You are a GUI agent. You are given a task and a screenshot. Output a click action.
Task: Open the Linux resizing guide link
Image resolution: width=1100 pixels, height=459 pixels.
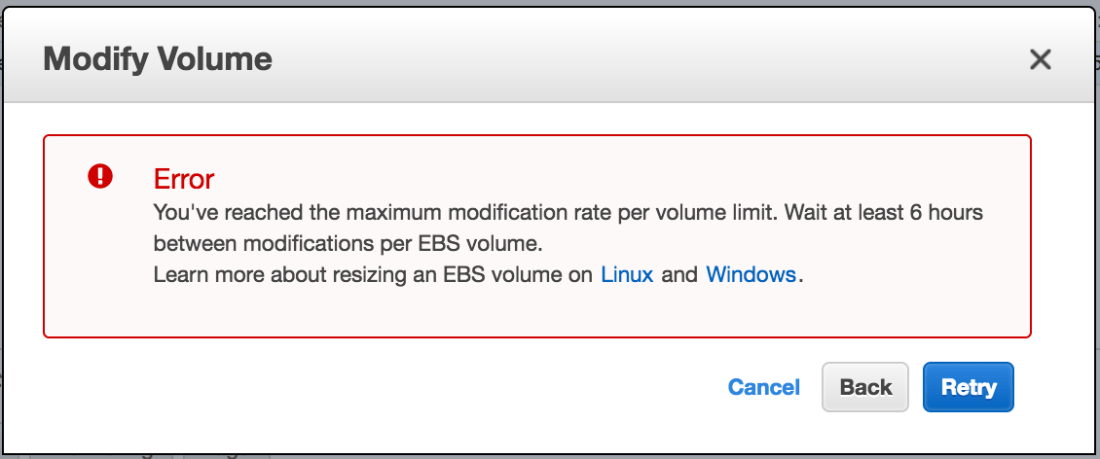[627, 275]
